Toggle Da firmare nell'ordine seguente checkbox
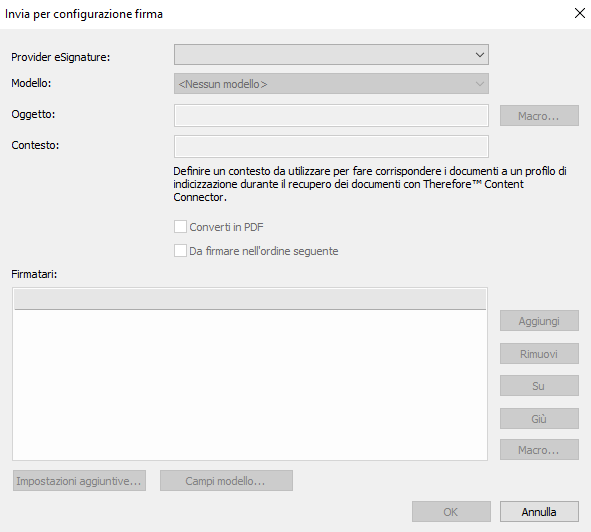 pyautogui.click(x=180, y=251)
